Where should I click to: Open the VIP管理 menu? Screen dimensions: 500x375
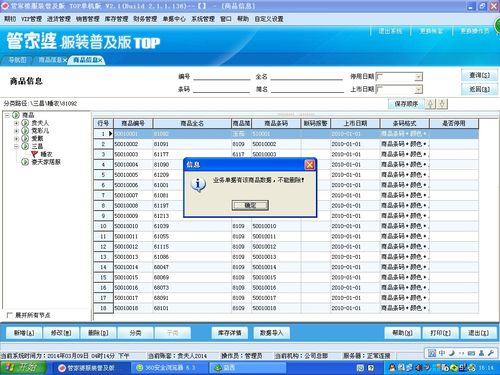tap(31, 19)
